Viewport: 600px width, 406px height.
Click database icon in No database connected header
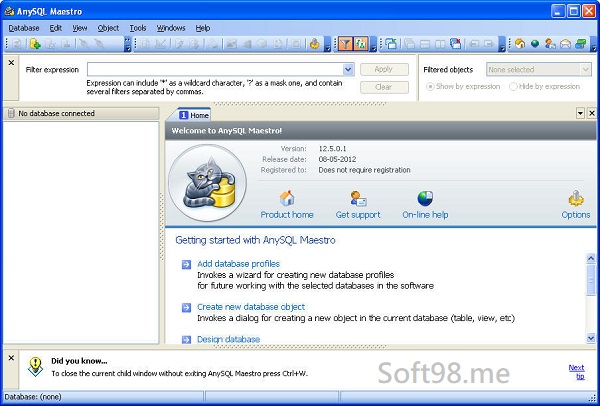coord(11,113)
